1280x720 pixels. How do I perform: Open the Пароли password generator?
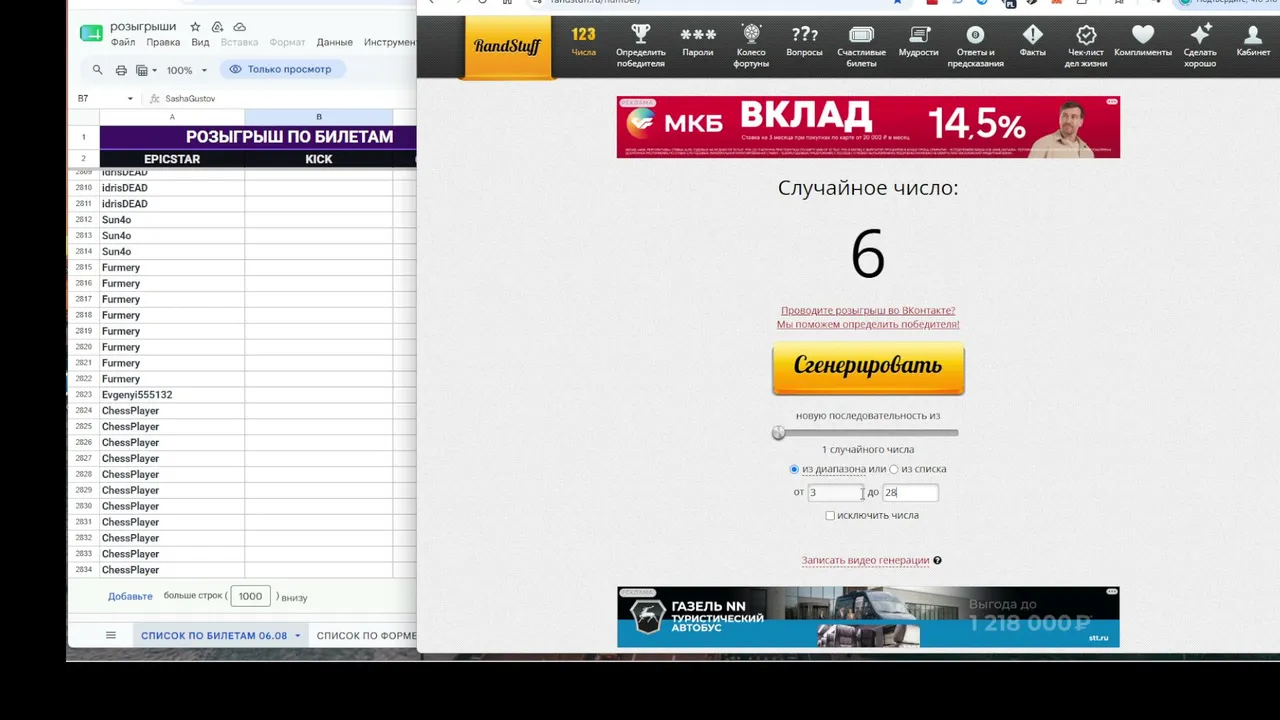click(x=698, y=43)
